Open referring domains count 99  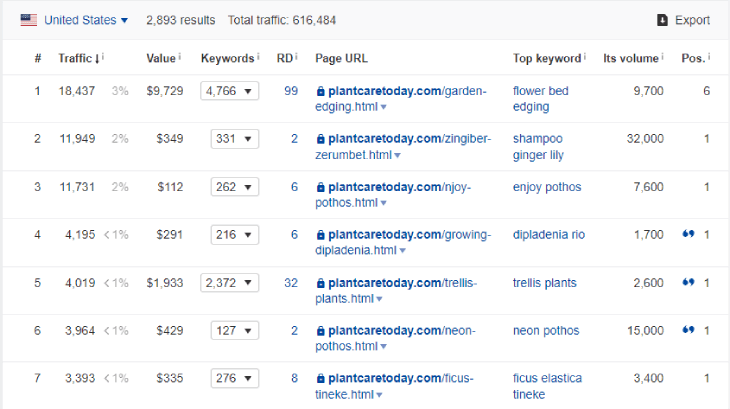[x=291, y=91]
